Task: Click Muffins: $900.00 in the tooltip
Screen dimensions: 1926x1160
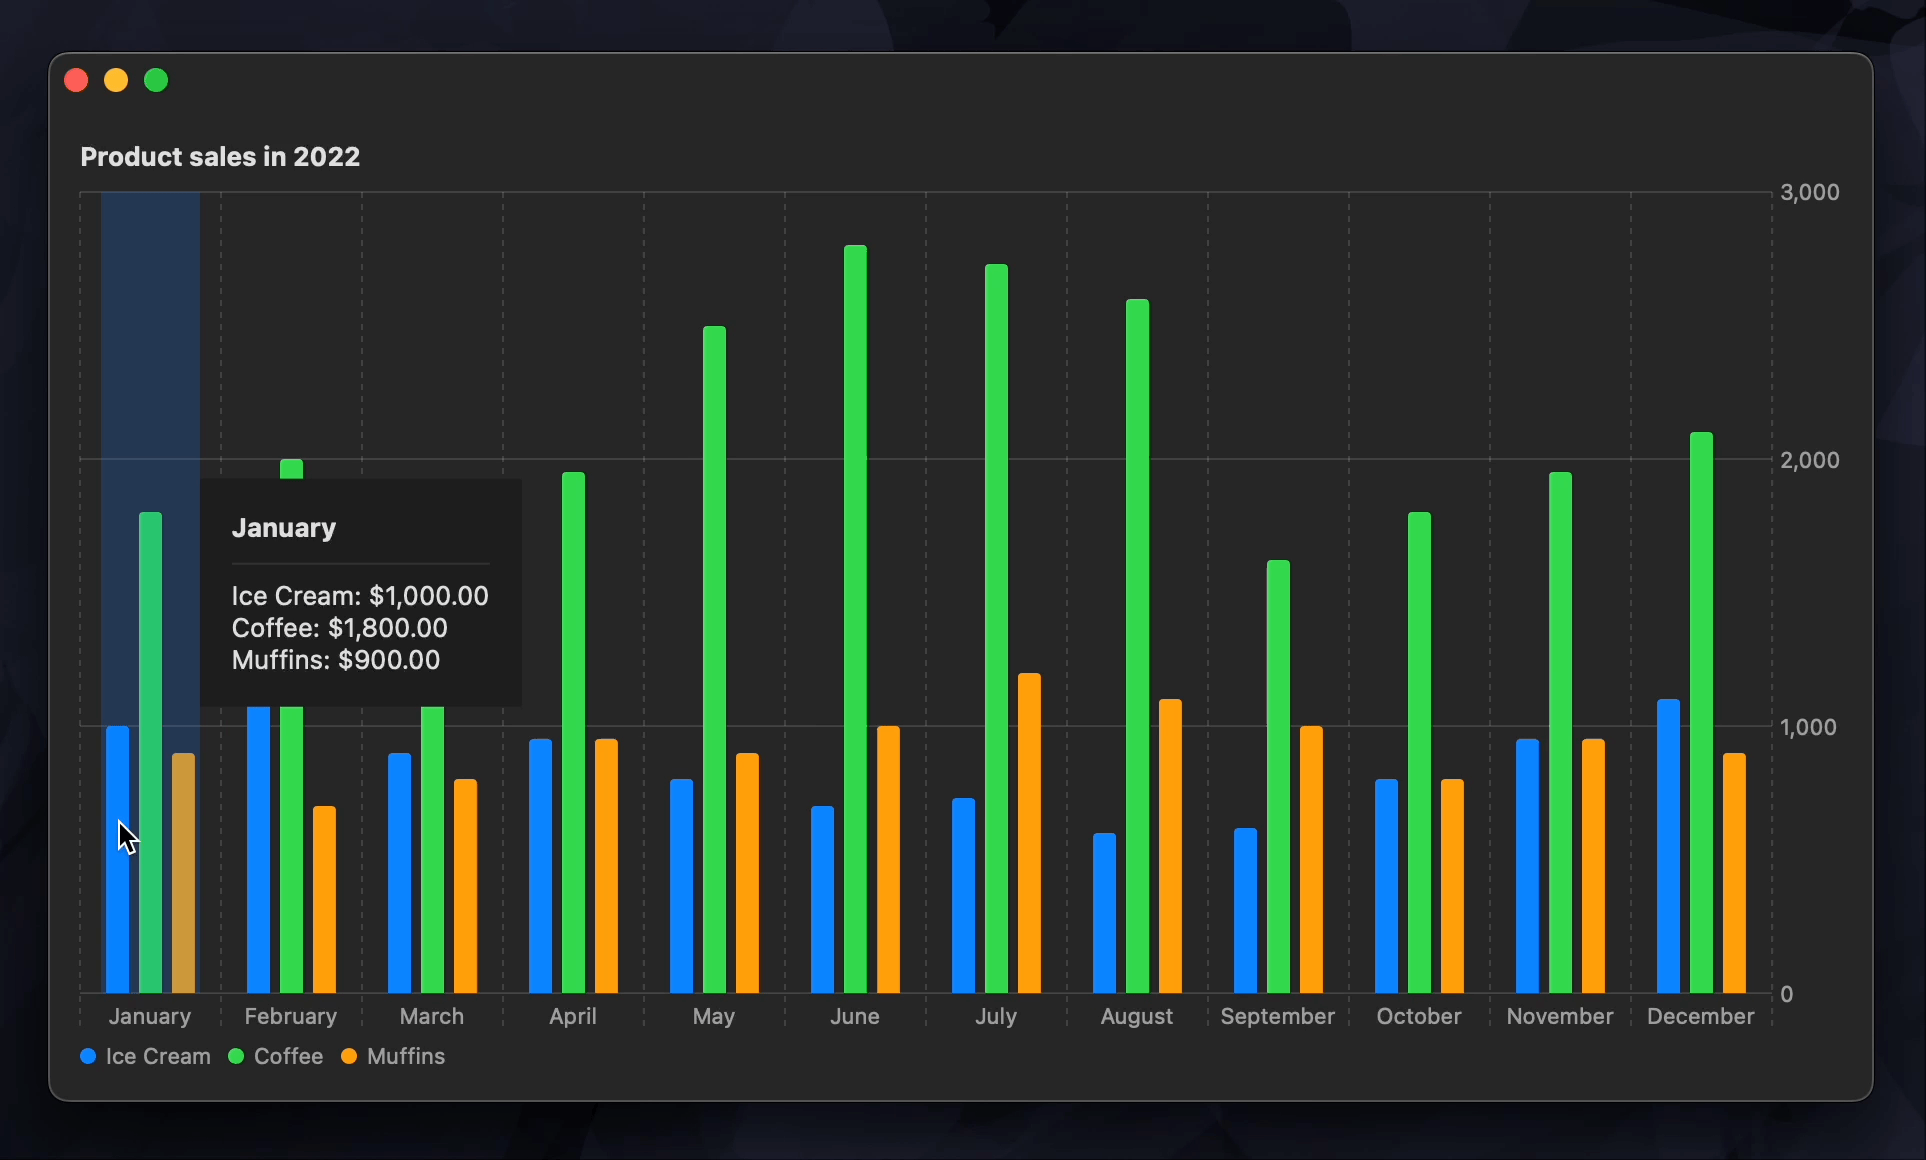Action: [x=336, y=660]
